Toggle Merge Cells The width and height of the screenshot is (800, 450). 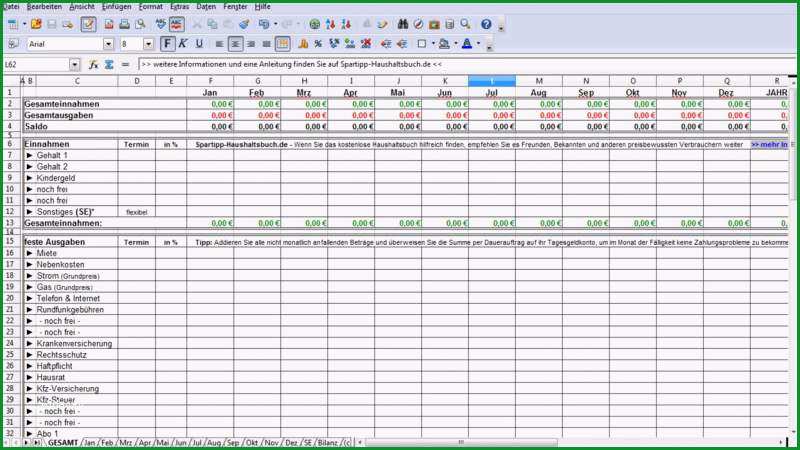283,44
